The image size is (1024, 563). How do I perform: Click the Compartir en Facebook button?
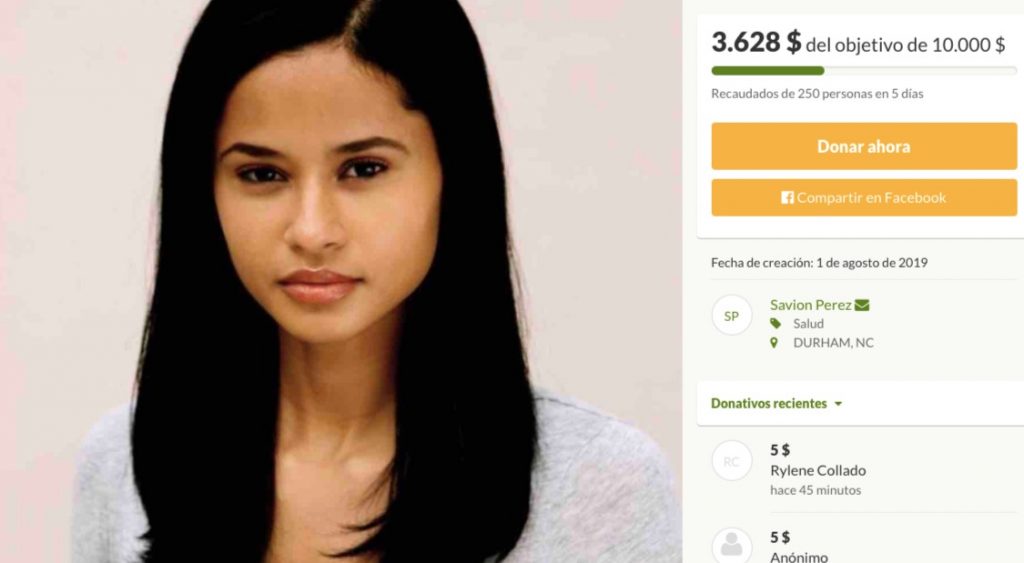click(863, 197)
